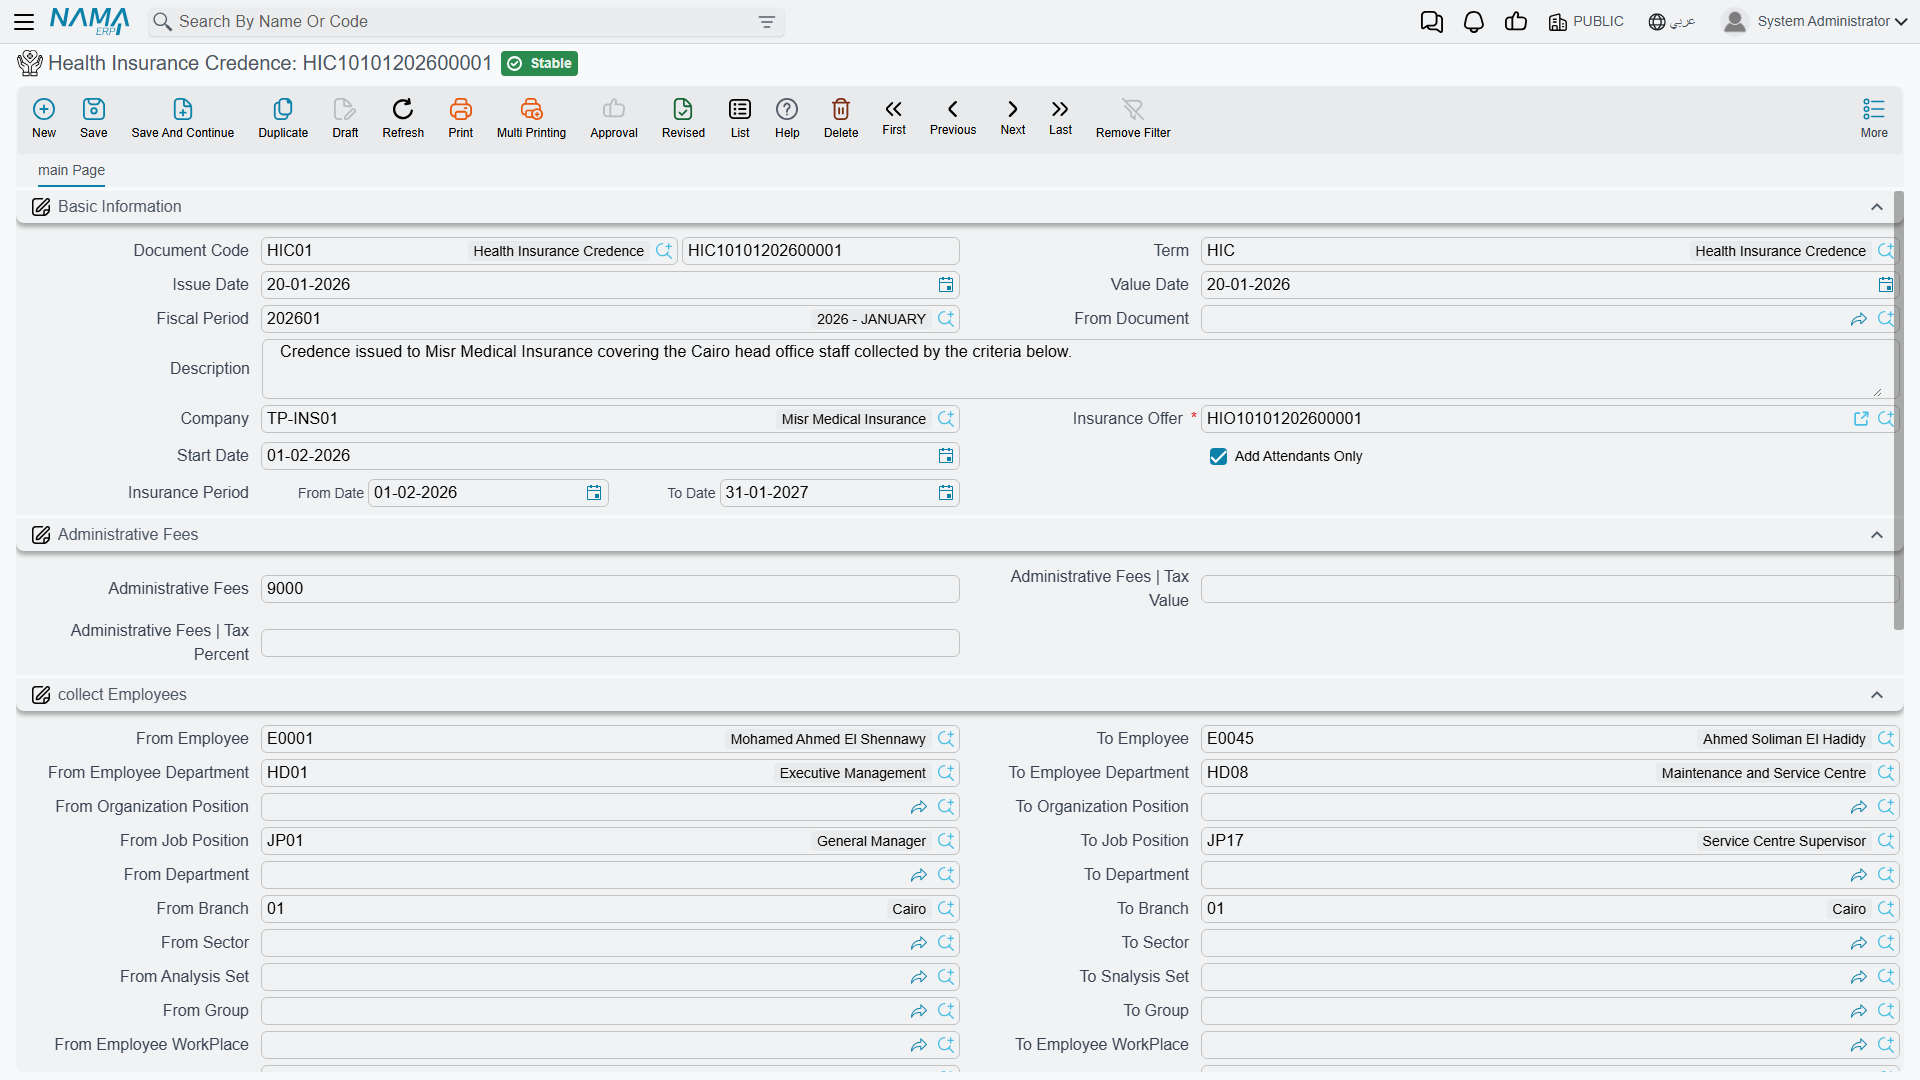Click Save And Continue icon

[x=183, y=117]
